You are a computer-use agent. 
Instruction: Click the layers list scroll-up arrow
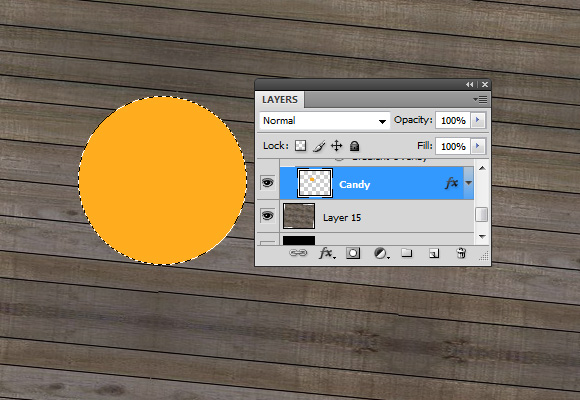click(x=482, y=168)
